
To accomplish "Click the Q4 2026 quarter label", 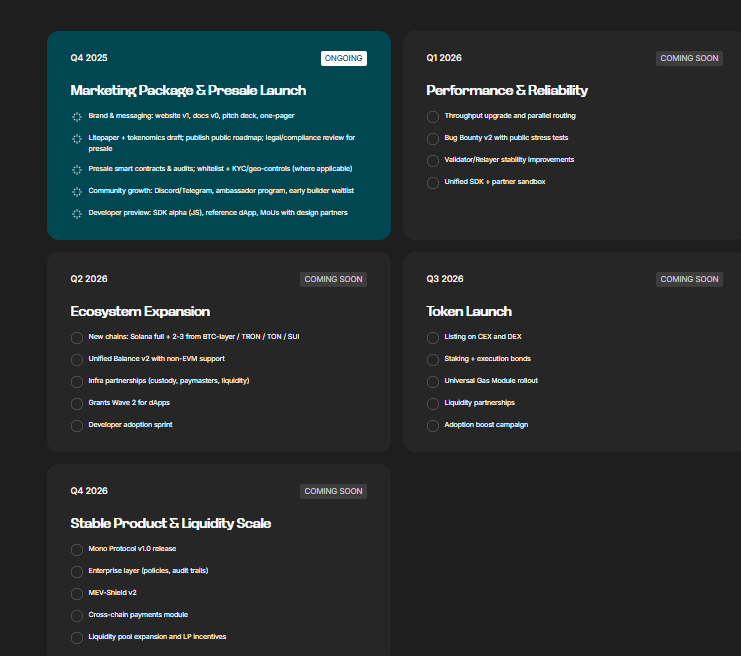I will pos(89,491).
